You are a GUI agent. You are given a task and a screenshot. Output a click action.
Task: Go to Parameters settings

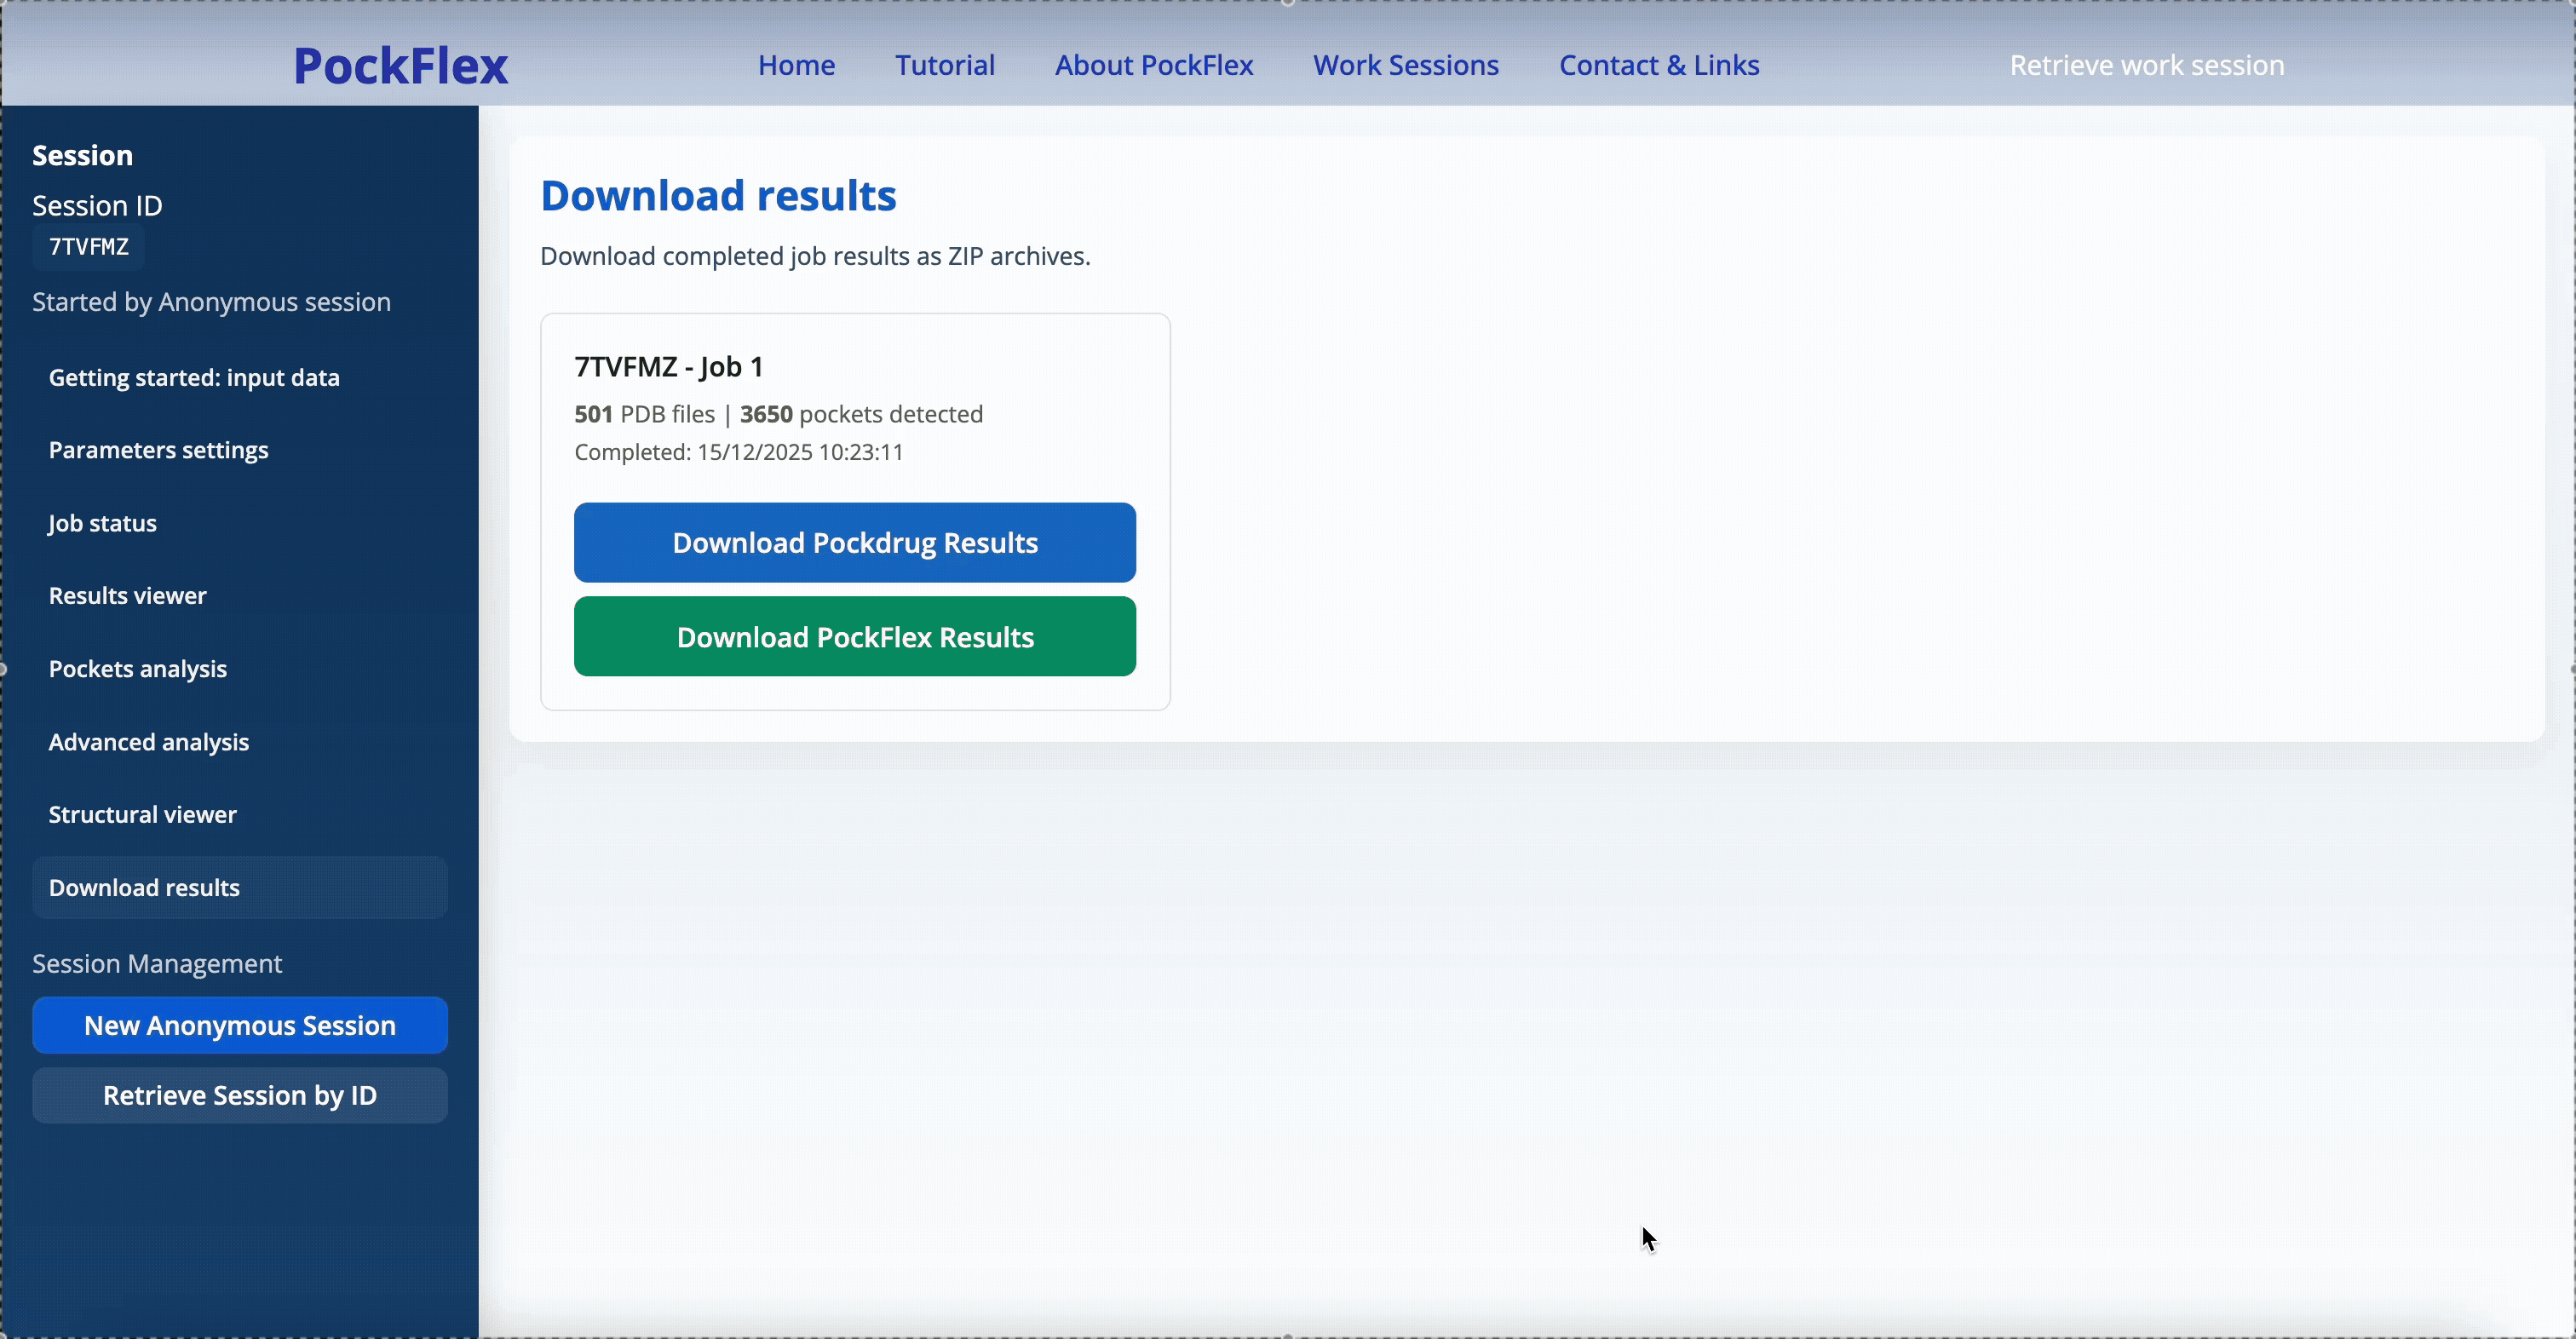(240, 450)
